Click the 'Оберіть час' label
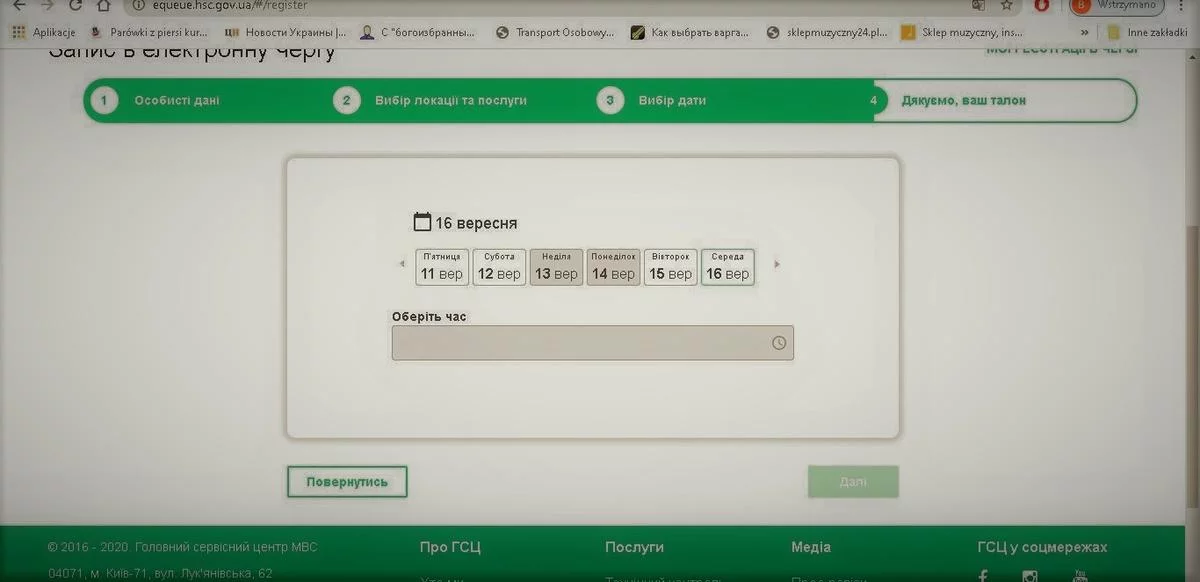Screen dimensions: 1200x582 (x=429, y=316)
